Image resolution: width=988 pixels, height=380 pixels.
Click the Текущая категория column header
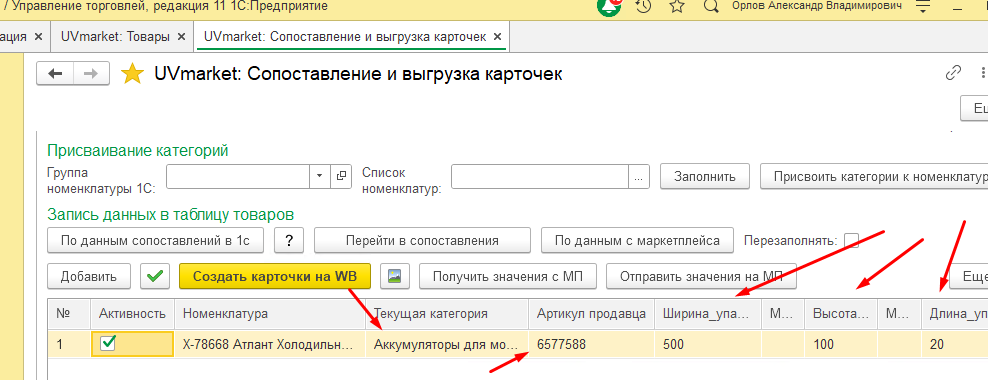447,313
